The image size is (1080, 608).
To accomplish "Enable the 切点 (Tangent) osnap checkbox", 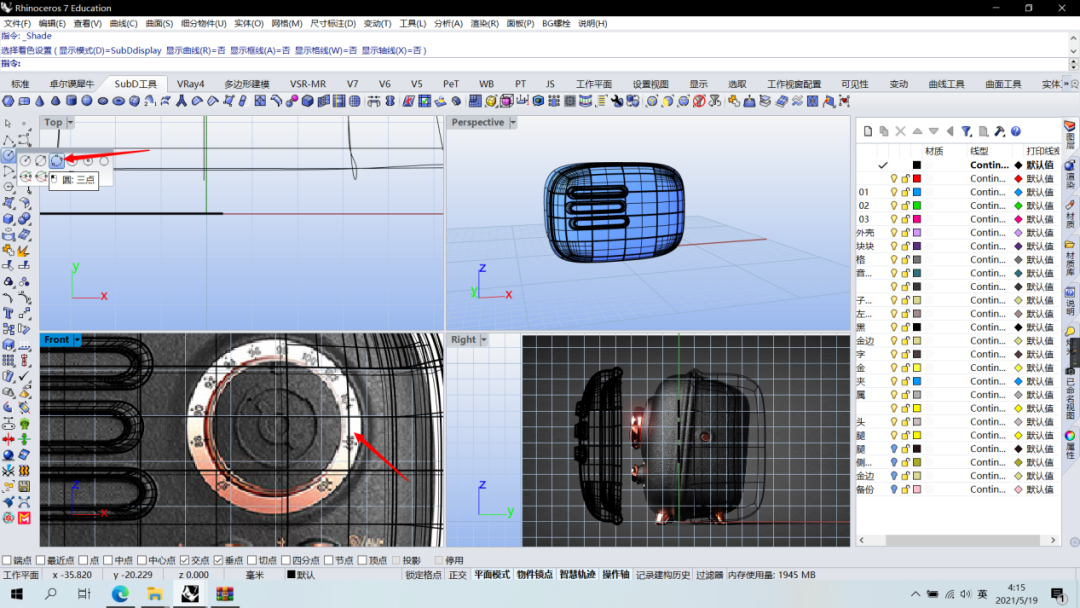I will (x=251, y=560).
